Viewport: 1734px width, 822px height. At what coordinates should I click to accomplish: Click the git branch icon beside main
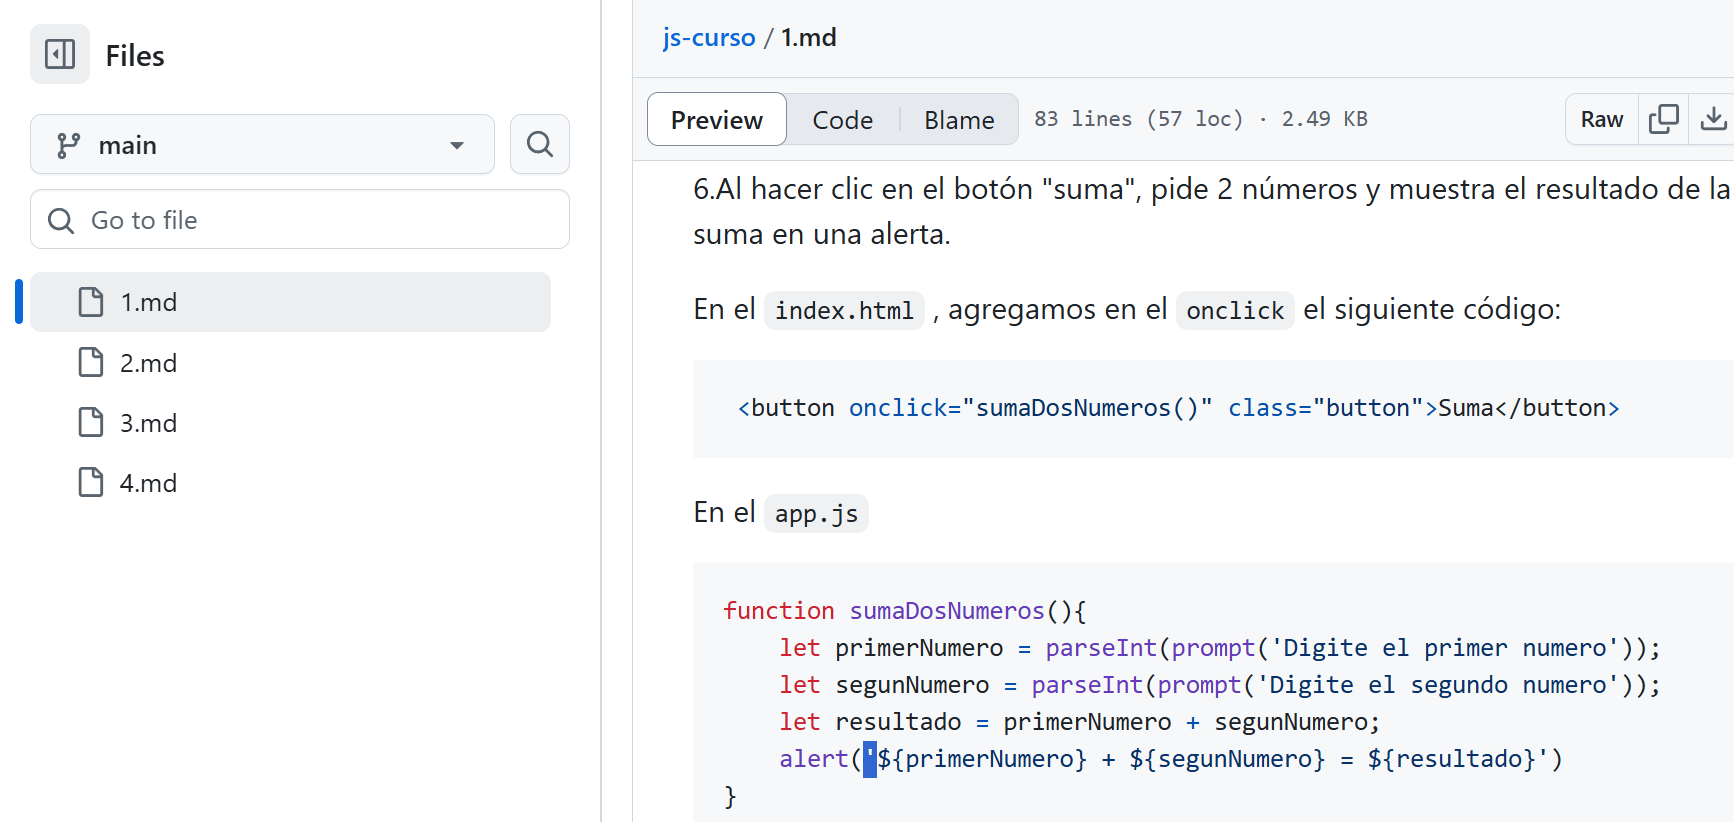coord(68,146)
